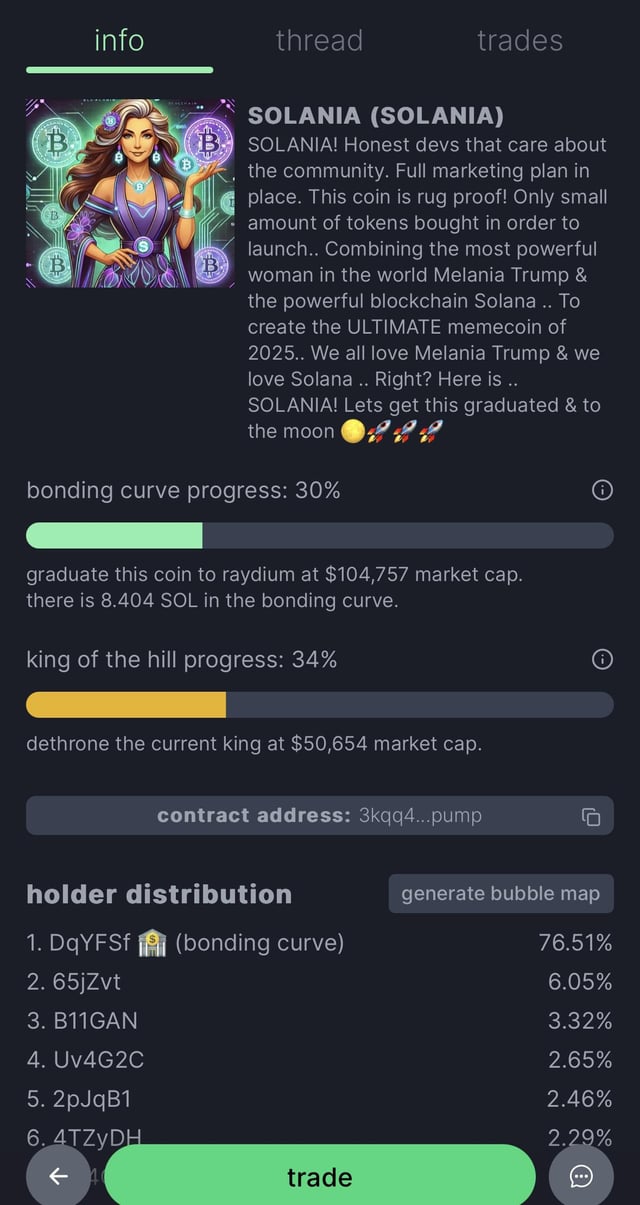Click generate bubble map button
Screen dimensions: 640x1205
[x=500, y=894]
